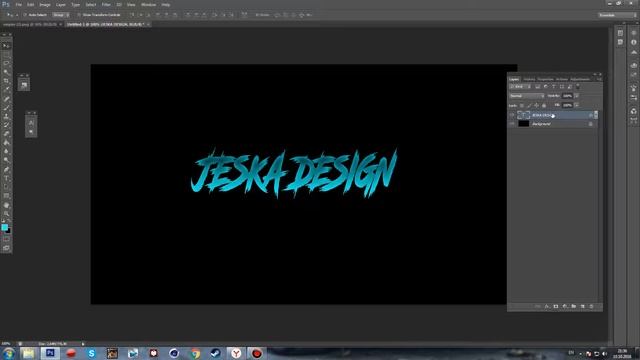Select the Move tool
640x360 pixels.
6,46
